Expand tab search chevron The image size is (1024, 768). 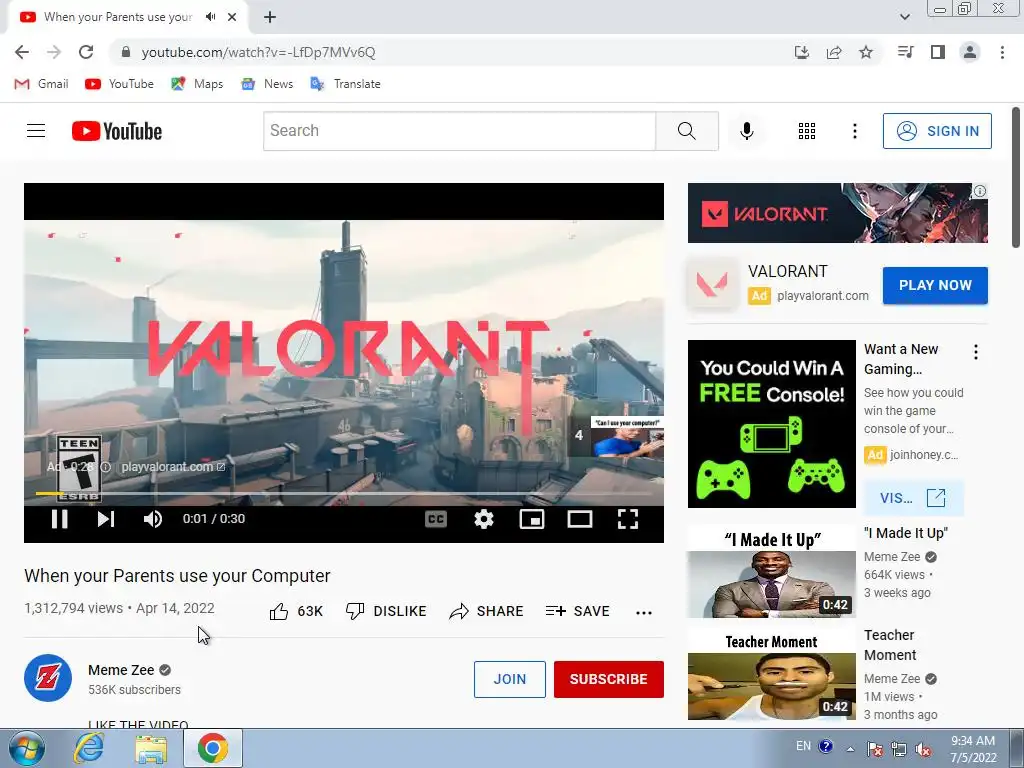point(904,17)
